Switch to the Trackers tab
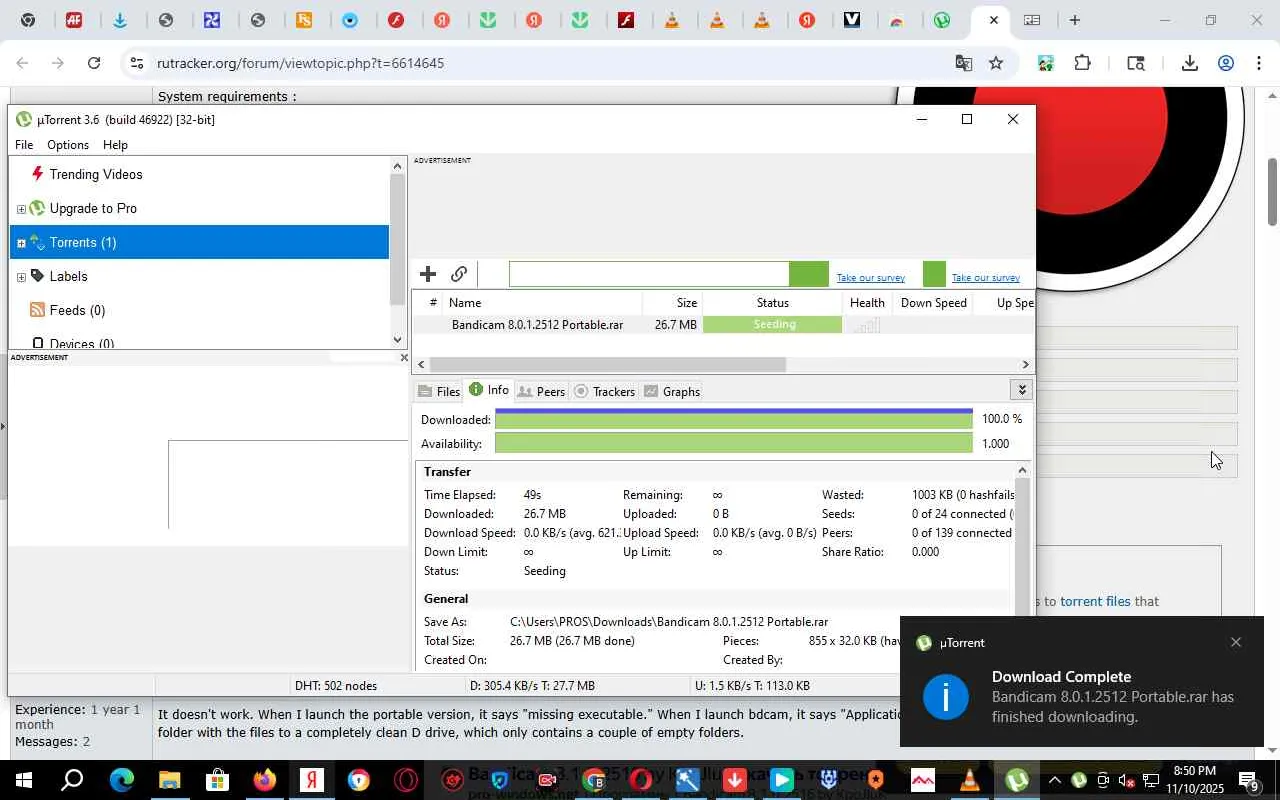This screenshot has width=1280, height=800. click(604, 391)
